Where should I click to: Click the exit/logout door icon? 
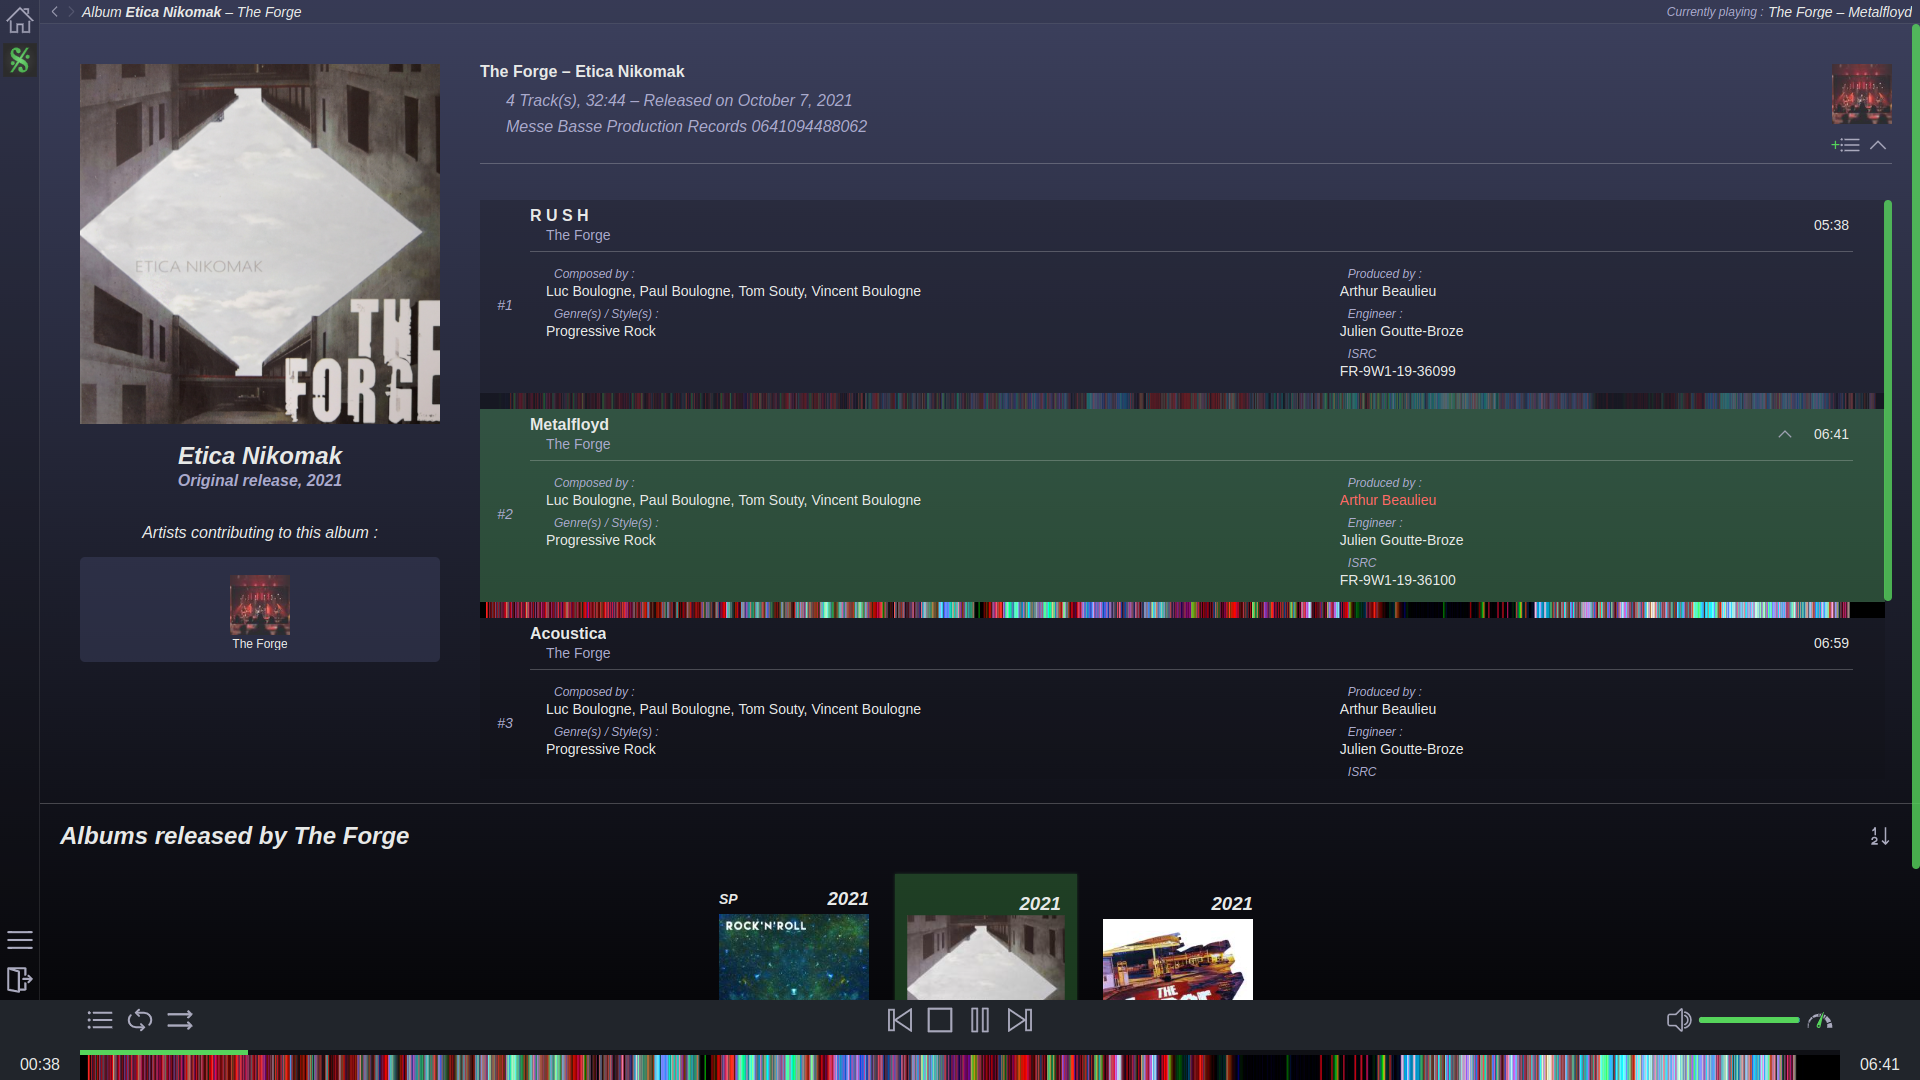[x=20, y=980]
